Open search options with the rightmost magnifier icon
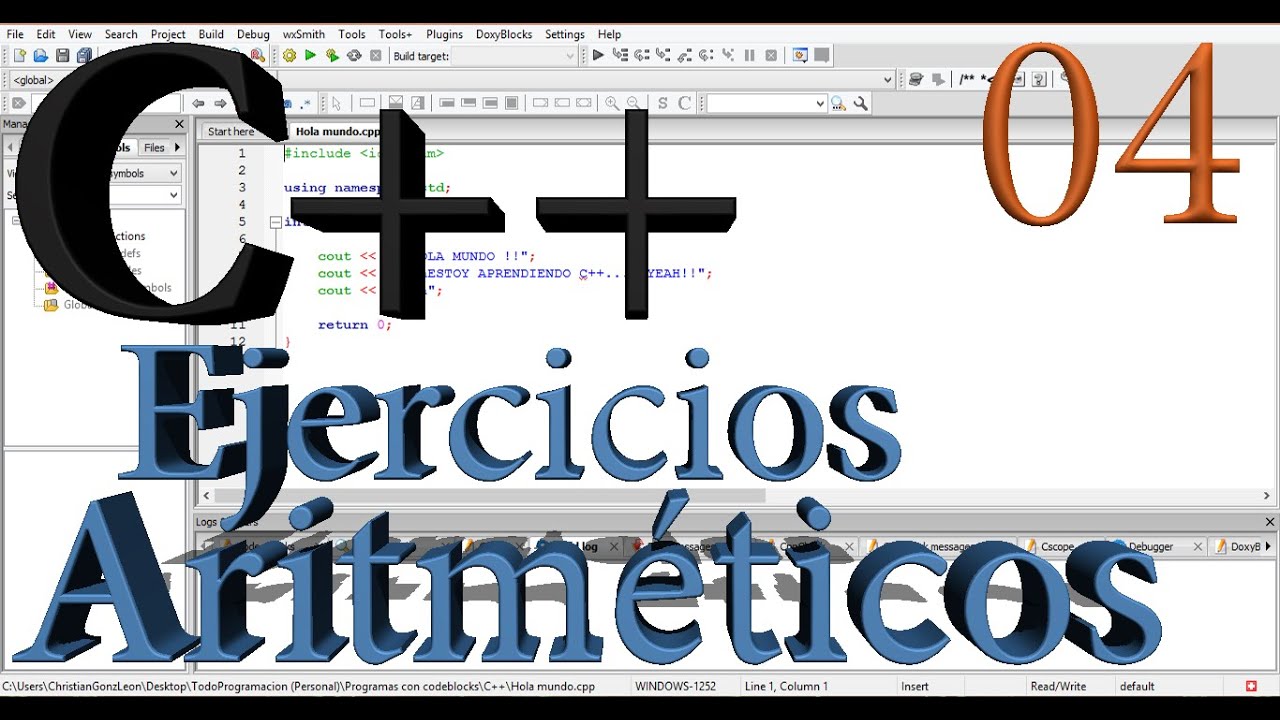The image size is (1280, 720). [860, 103]
